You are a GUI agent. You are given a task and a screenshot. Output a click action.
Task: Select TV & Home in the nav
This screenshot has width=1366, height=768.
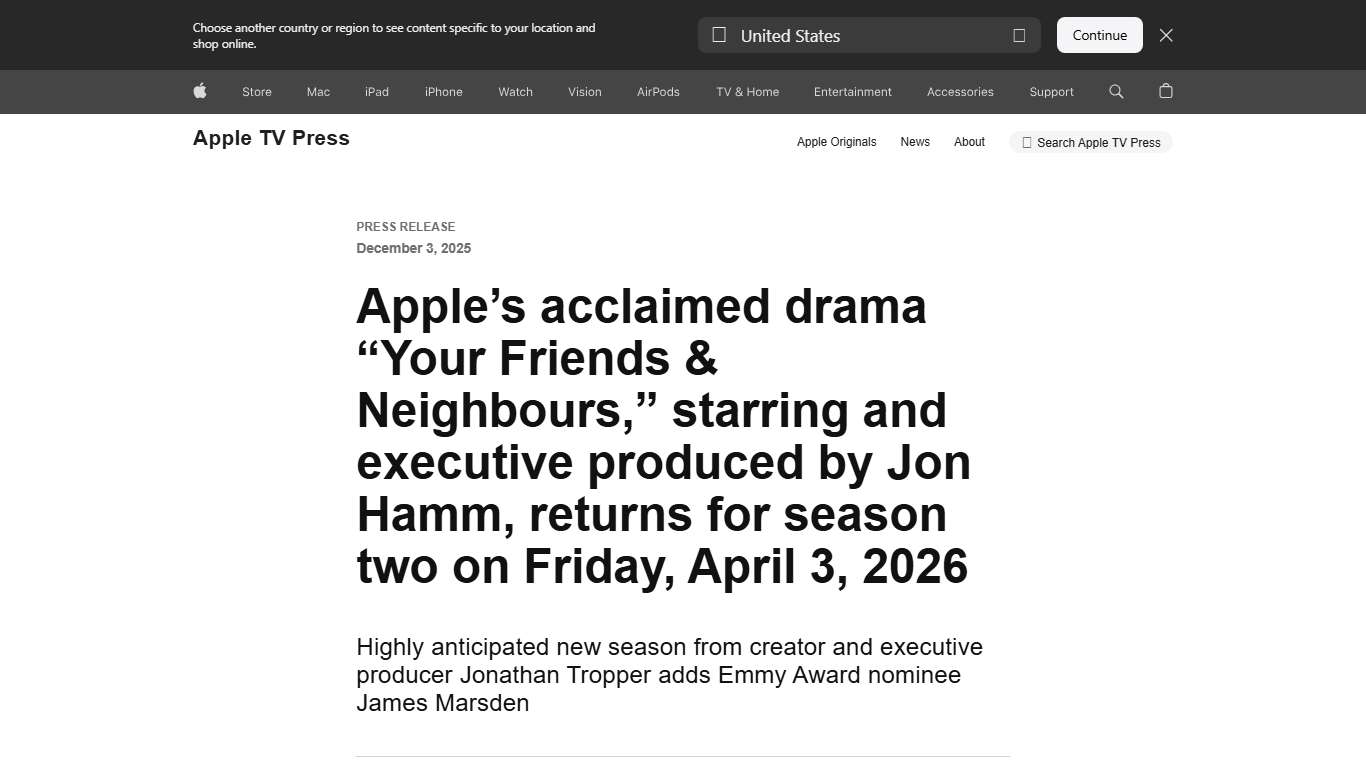click(x=746, y=91)
